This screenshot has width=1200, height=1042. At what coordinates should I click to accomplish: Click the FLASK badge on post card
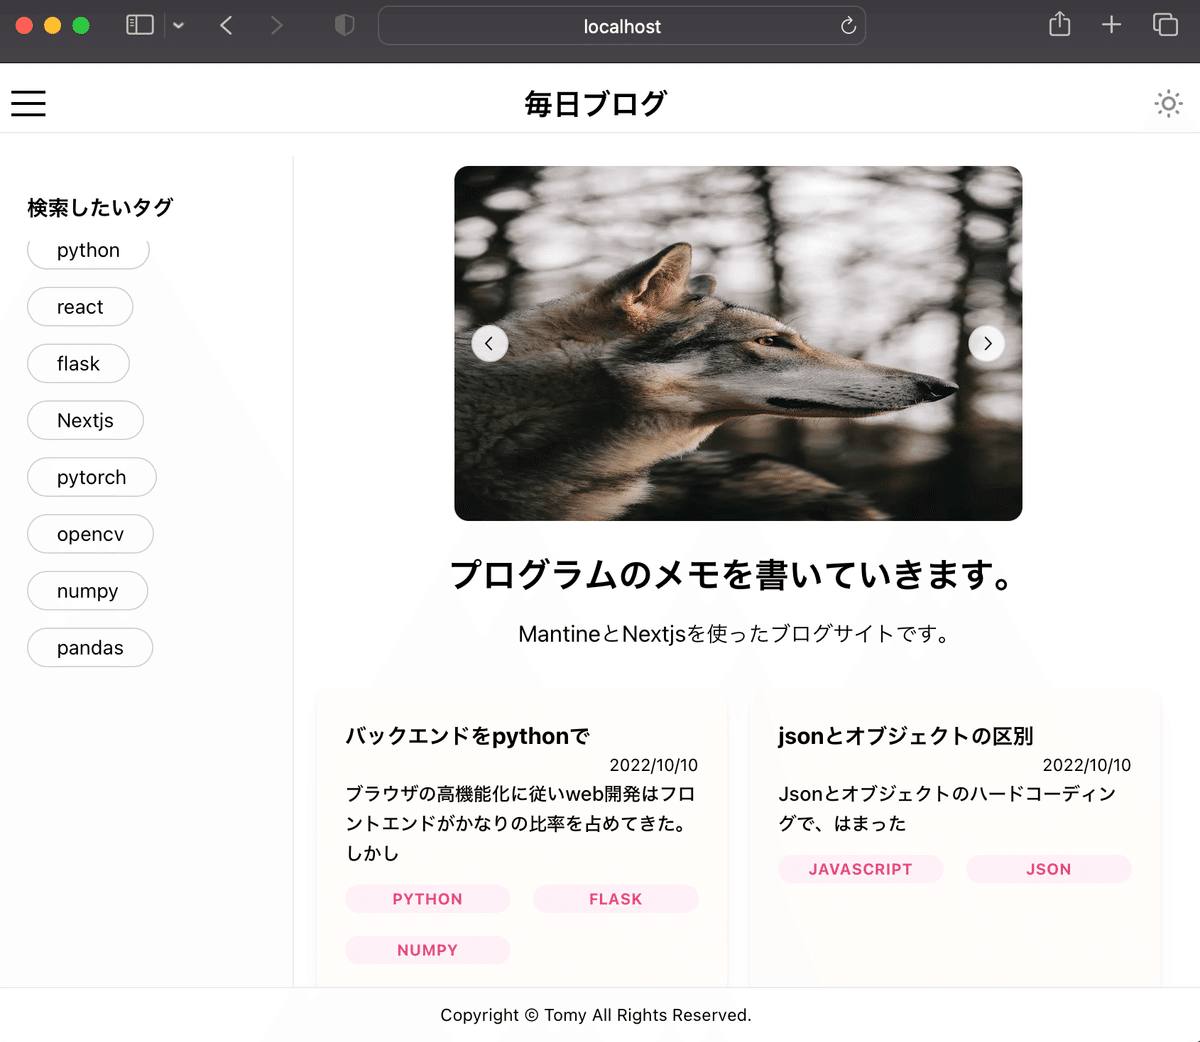pos(616,899)
